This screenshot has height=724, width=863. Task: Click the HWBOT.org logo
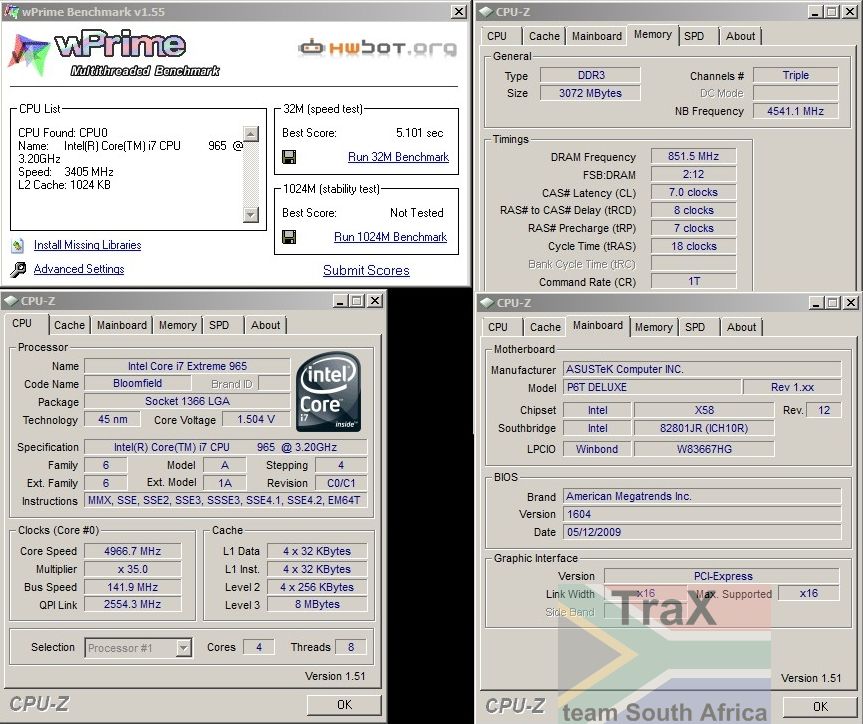[x=378, y=48]
